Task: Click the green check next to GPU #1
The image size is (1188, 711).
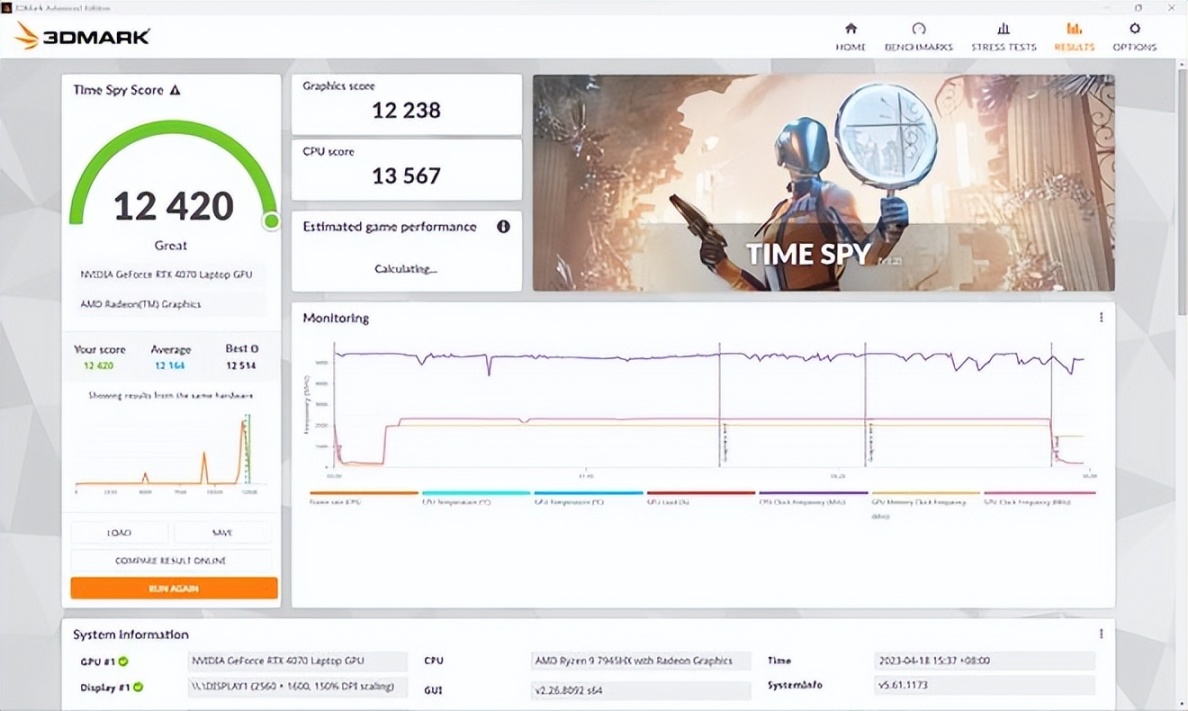Action: tap(123, 661)
